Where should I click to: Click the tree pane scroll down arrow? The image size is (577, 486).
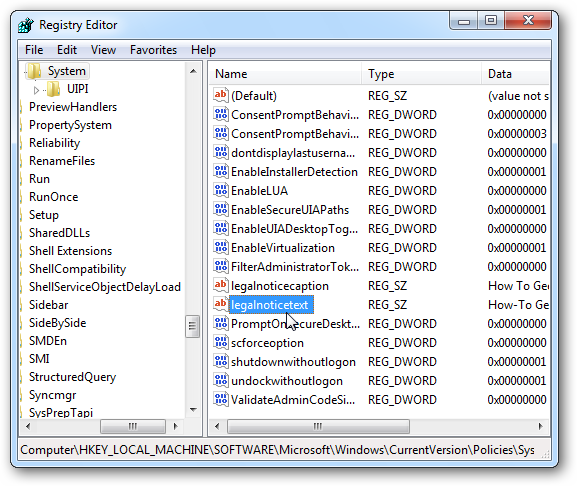click(x=193, y=410)
